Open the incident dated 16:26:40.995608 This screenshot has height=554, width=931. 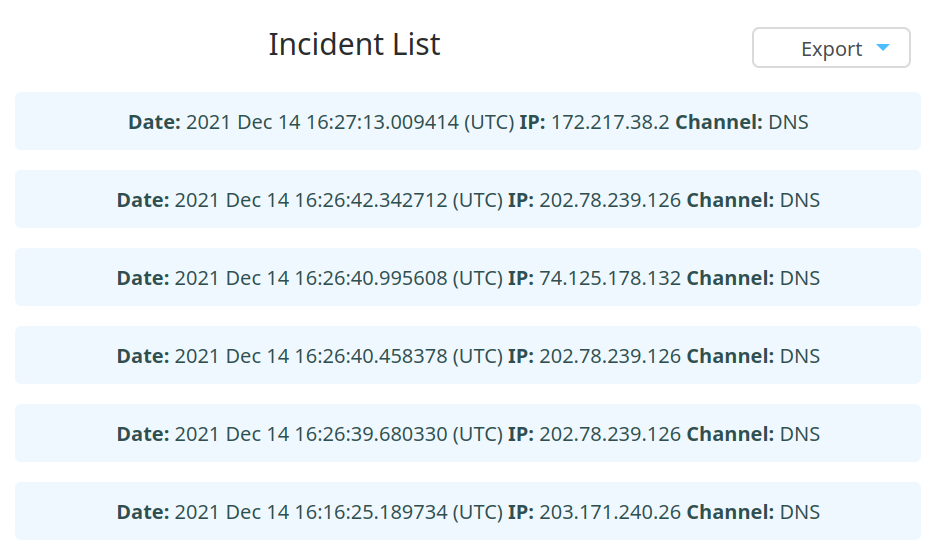468,277
